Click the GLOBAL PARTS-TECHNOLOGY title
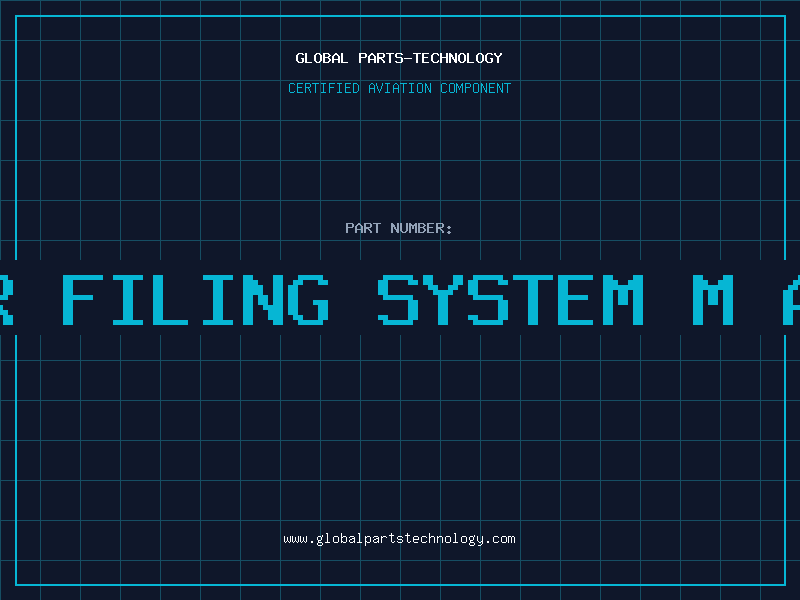The width and height of the screenshot is (800, 600). tap(399, 58)
